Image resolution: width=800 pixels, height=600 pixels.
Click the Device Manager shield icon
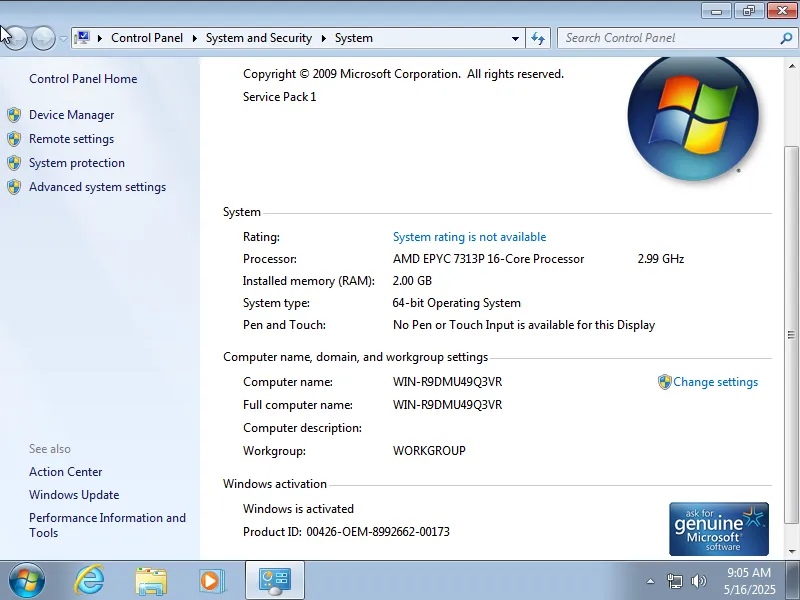(14, 115)
